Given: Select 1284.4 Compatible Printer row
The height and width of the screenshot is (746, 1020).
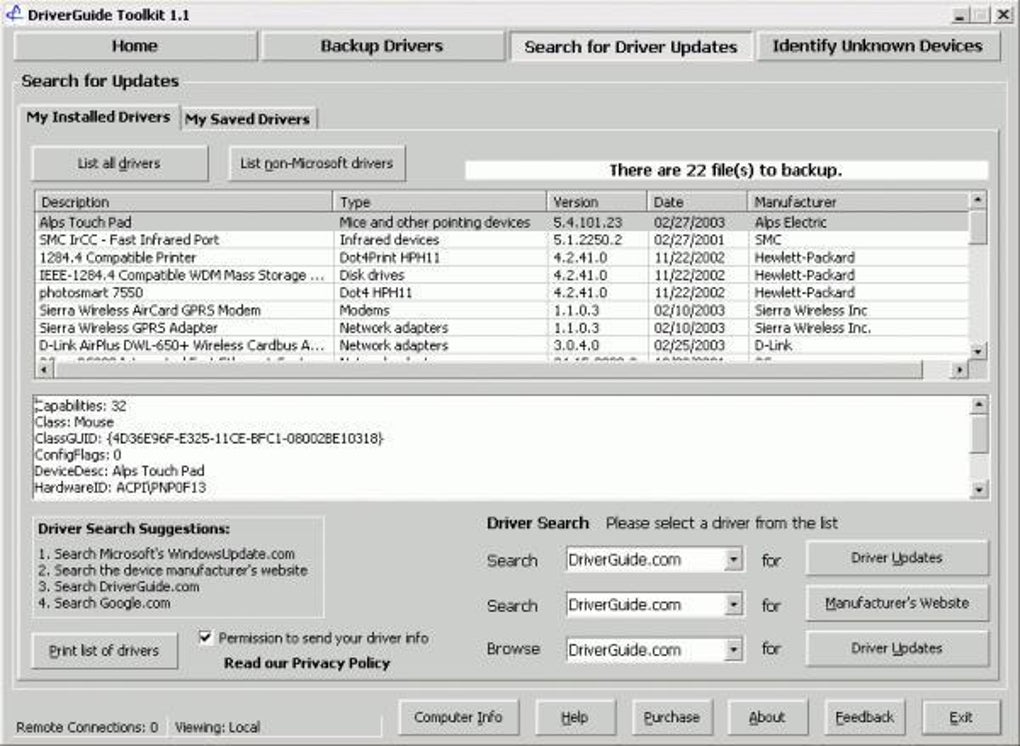Looking at the screenshot, I should (x=502, y=258).
